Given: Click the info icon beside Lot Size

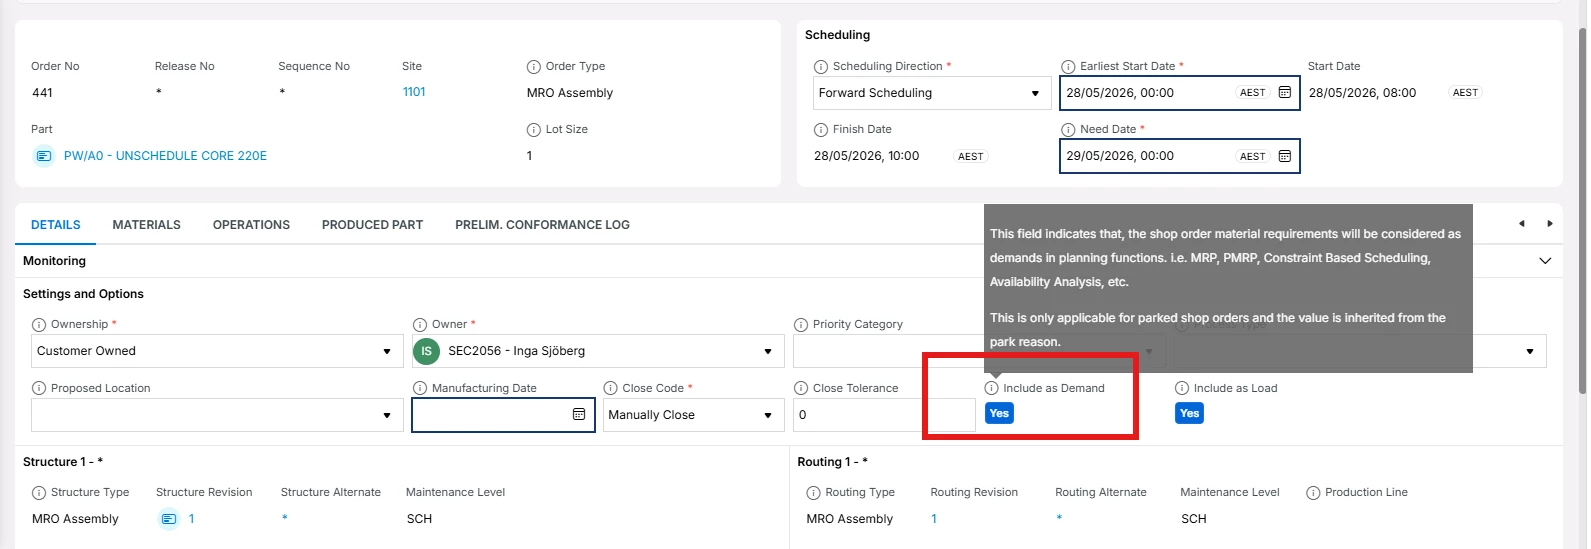Looking at the screenshot, I should pos(534,130).
